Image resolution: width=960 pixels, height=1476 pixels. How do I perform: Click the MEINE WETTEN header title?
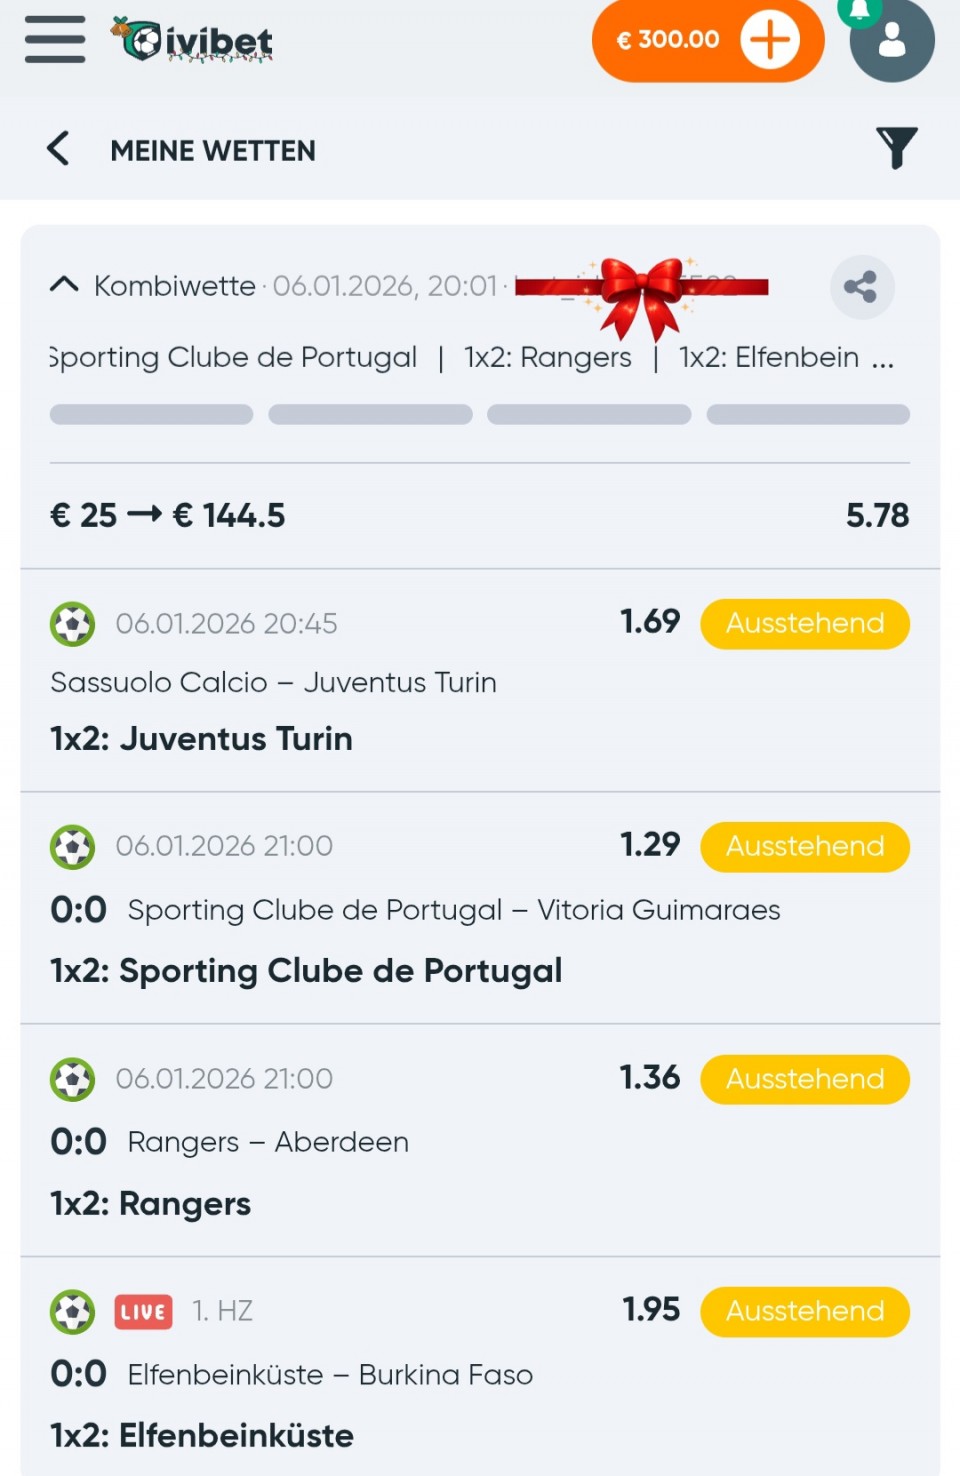pos(213,150)
